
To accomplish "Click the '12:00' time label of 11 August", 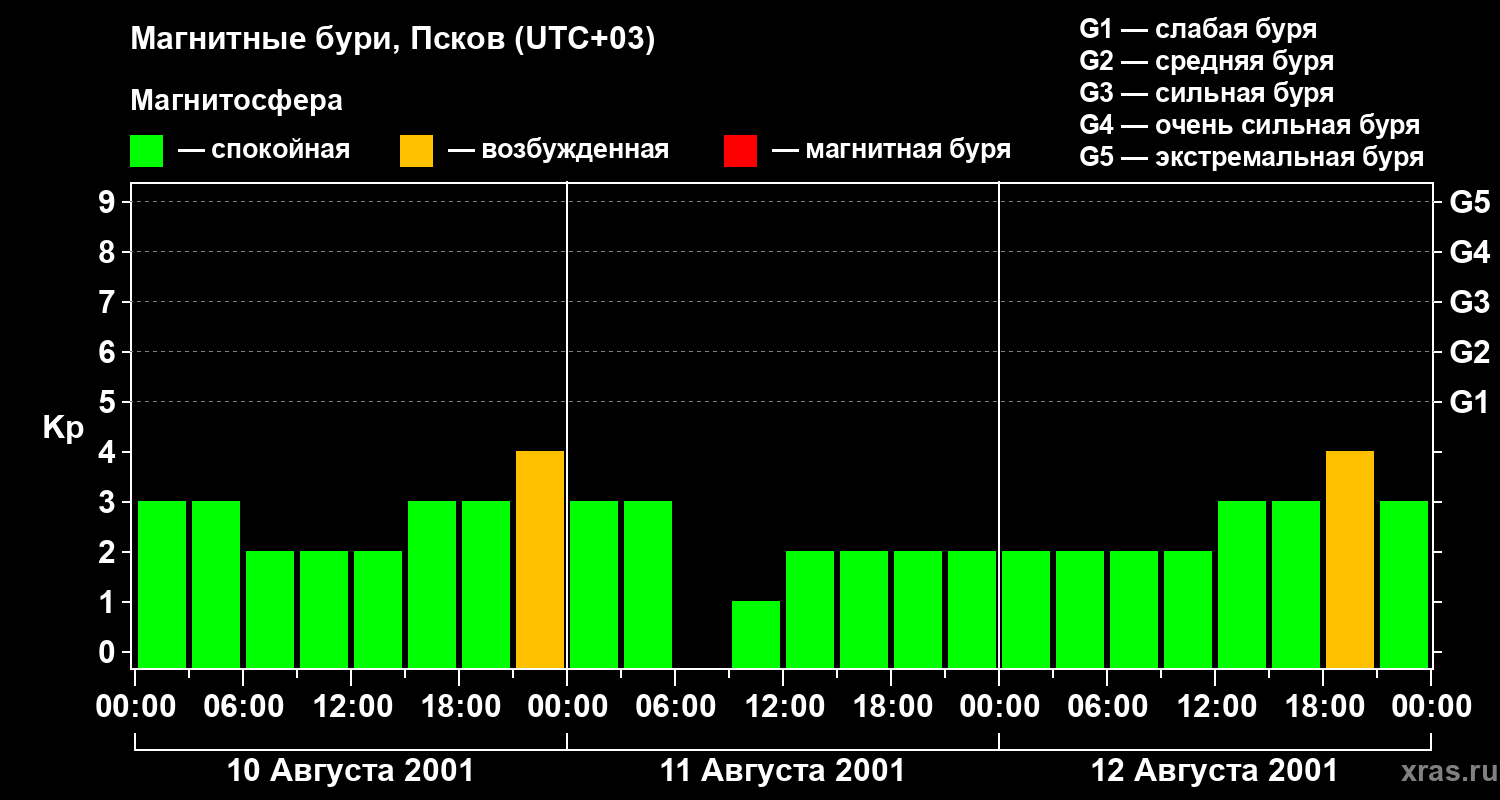I will click(783, 707).
